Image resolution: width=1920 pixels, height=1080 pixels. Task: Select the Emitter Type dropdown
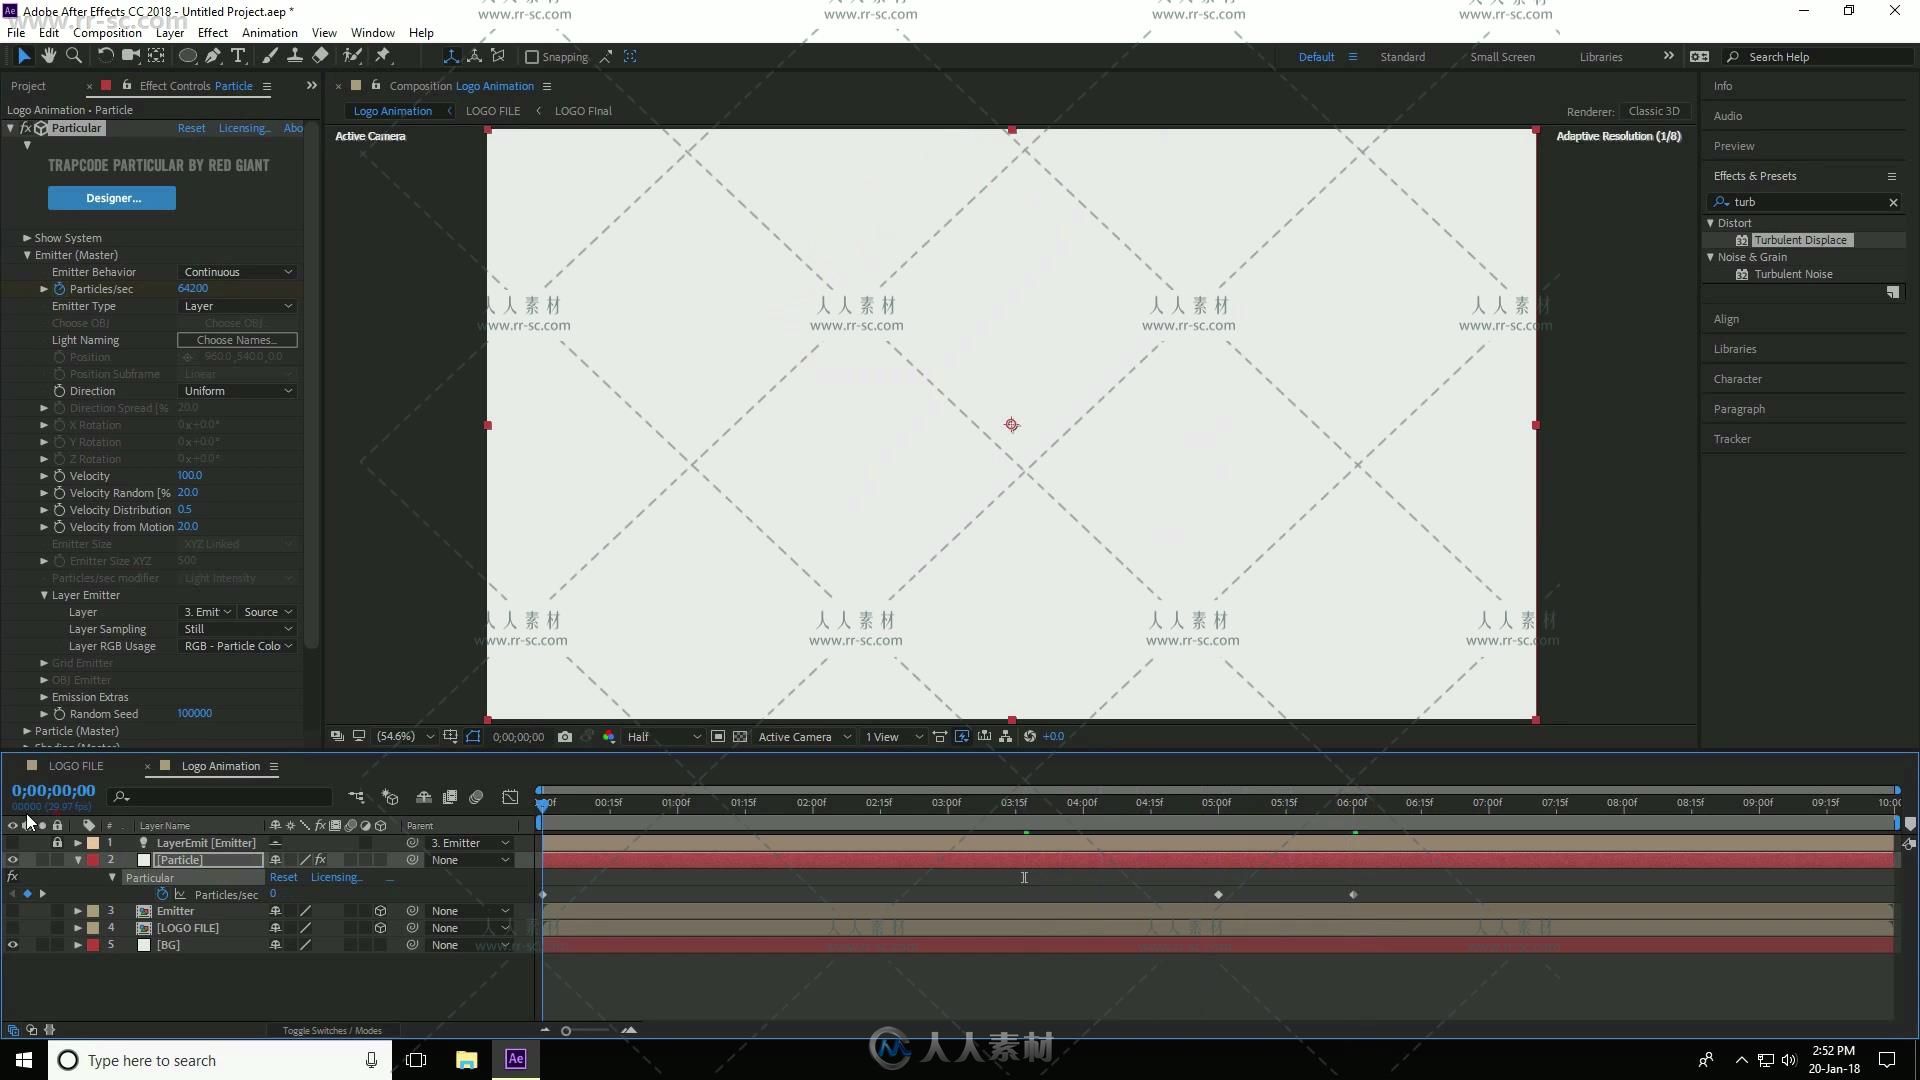coord(236,306)
